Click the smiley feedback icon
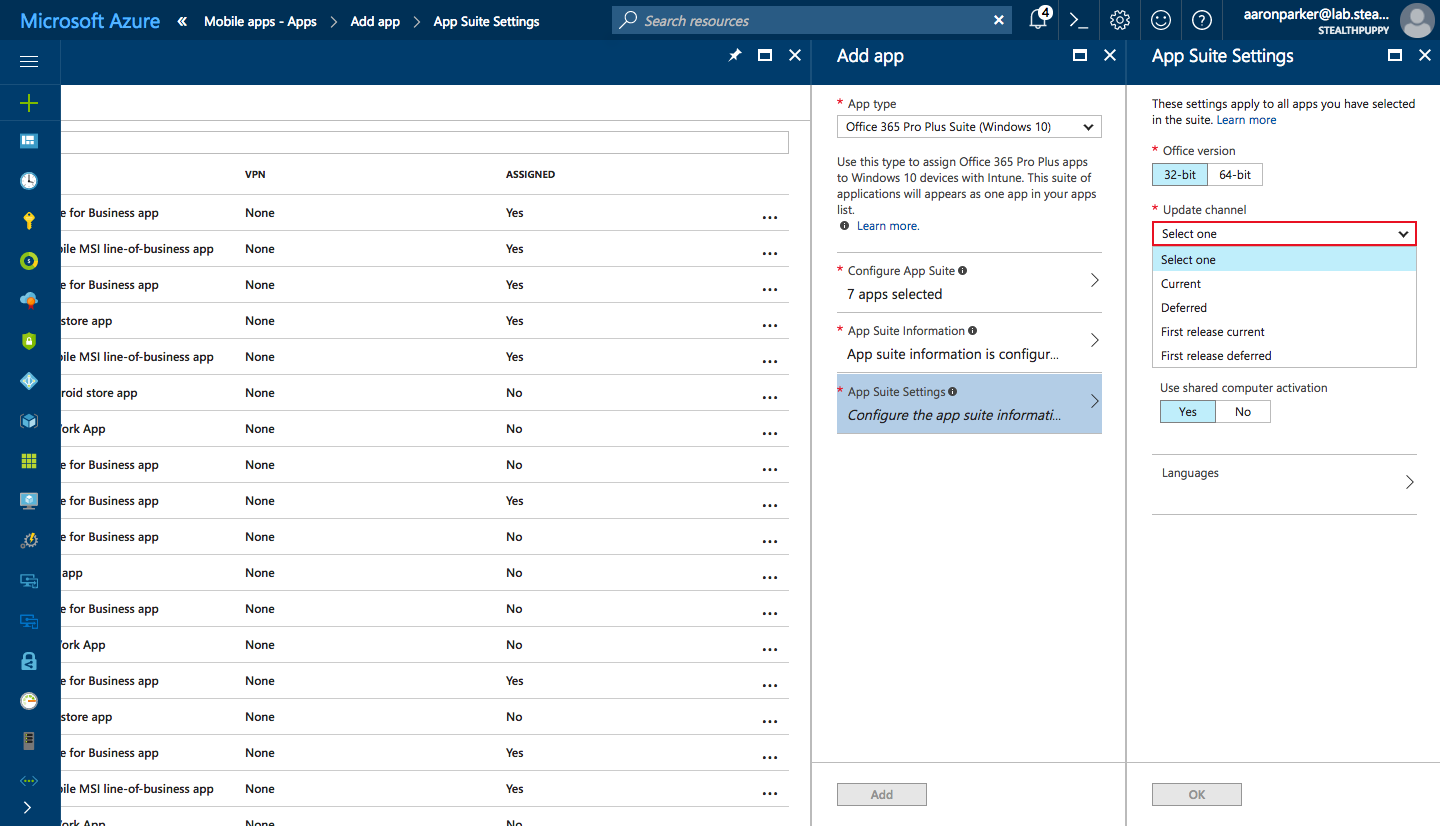This screenshot has height=826, width=1440. tap(1161, 20)
